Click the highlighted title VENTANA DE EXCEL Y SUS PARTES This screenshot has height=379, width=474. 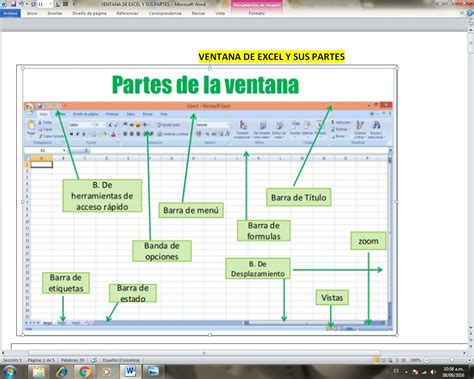tap(271, 57)
